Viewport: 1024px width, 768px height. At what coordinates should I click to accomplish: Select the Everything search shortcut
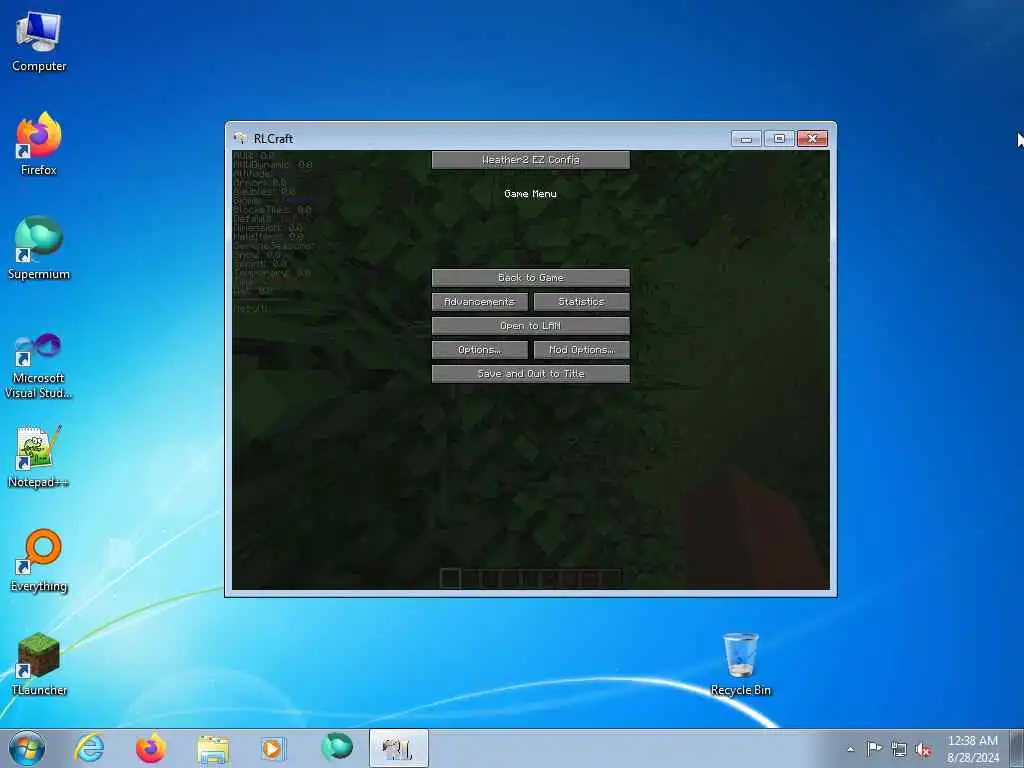tap(39, 560)
